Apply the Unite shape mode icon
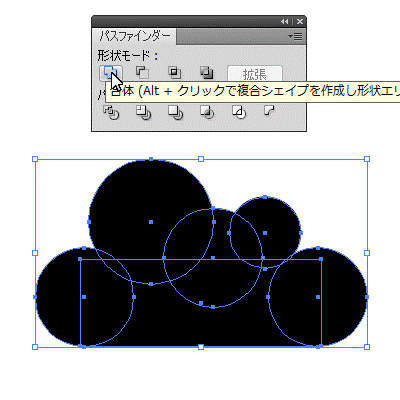This screenshot has width=400, height=400. (110, 73)
